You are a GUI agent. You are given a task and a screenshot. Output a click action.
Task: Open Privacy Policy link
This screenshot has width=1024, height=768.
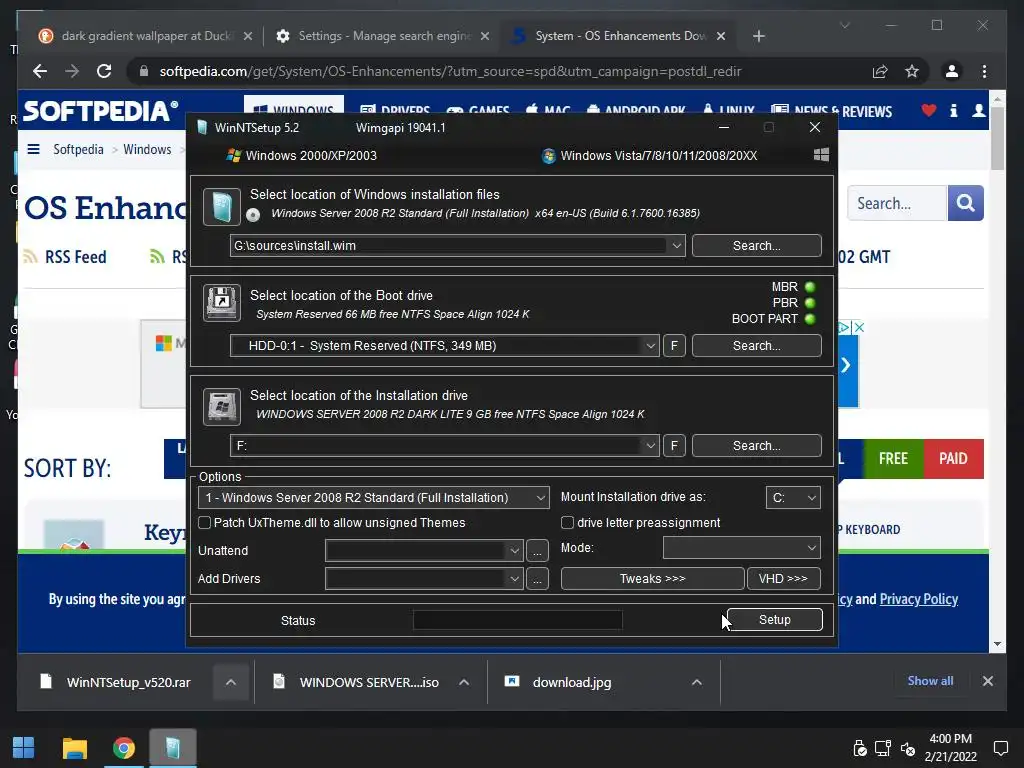(x=918, y=599)
